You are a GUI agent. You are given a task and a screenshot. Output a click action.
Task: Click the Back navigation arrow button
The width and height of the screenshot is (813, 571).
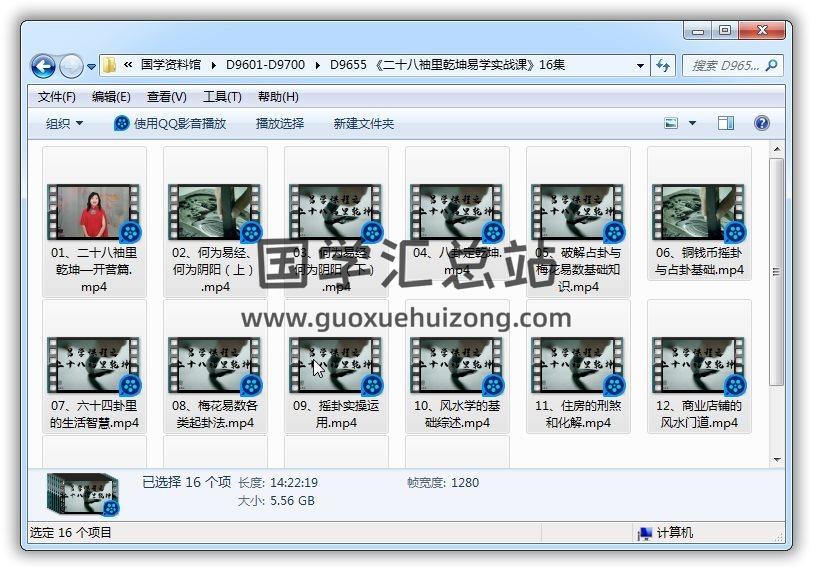click(x=43, y=66)
